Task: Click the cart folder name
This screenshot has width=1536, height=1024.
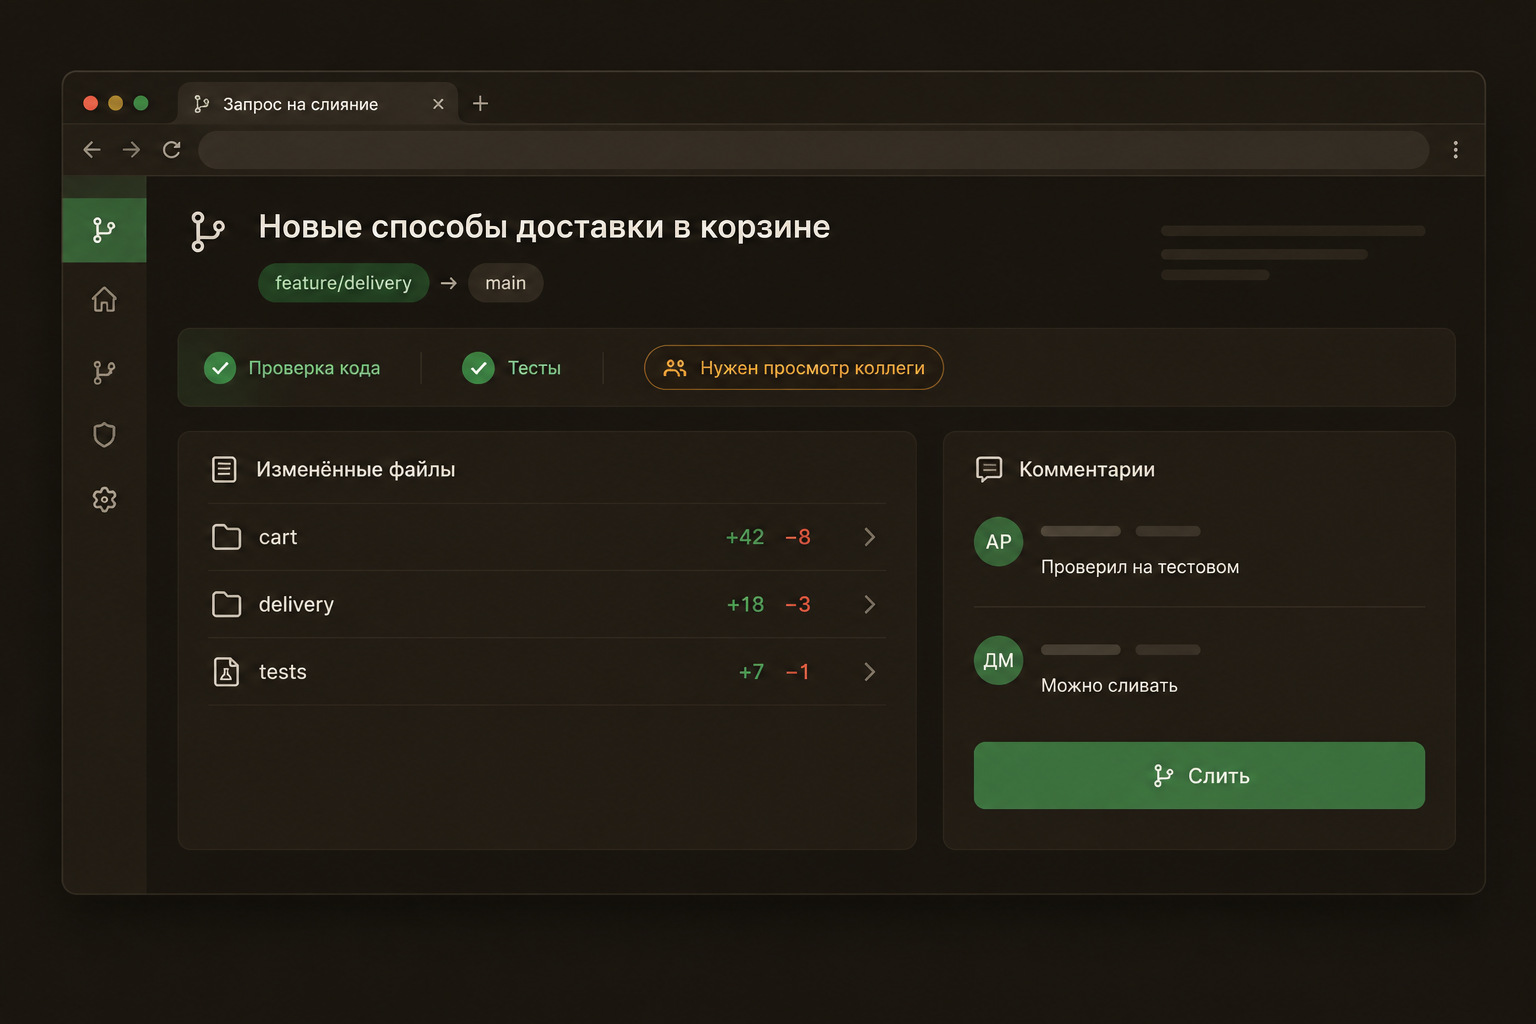Action: click(x=278, y=537)
